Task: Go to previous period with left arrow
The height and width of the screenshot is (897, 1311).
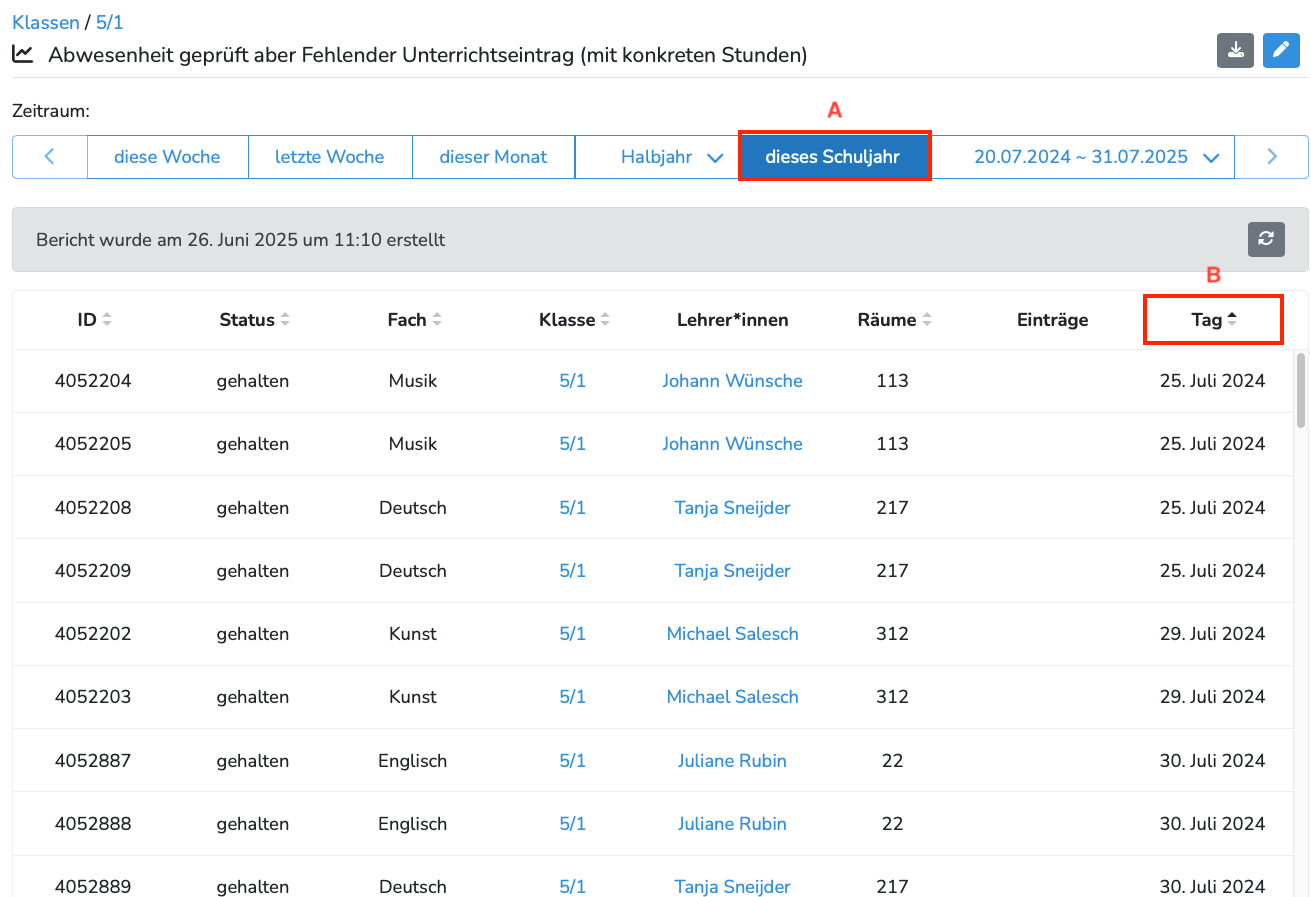Action: 50,157
